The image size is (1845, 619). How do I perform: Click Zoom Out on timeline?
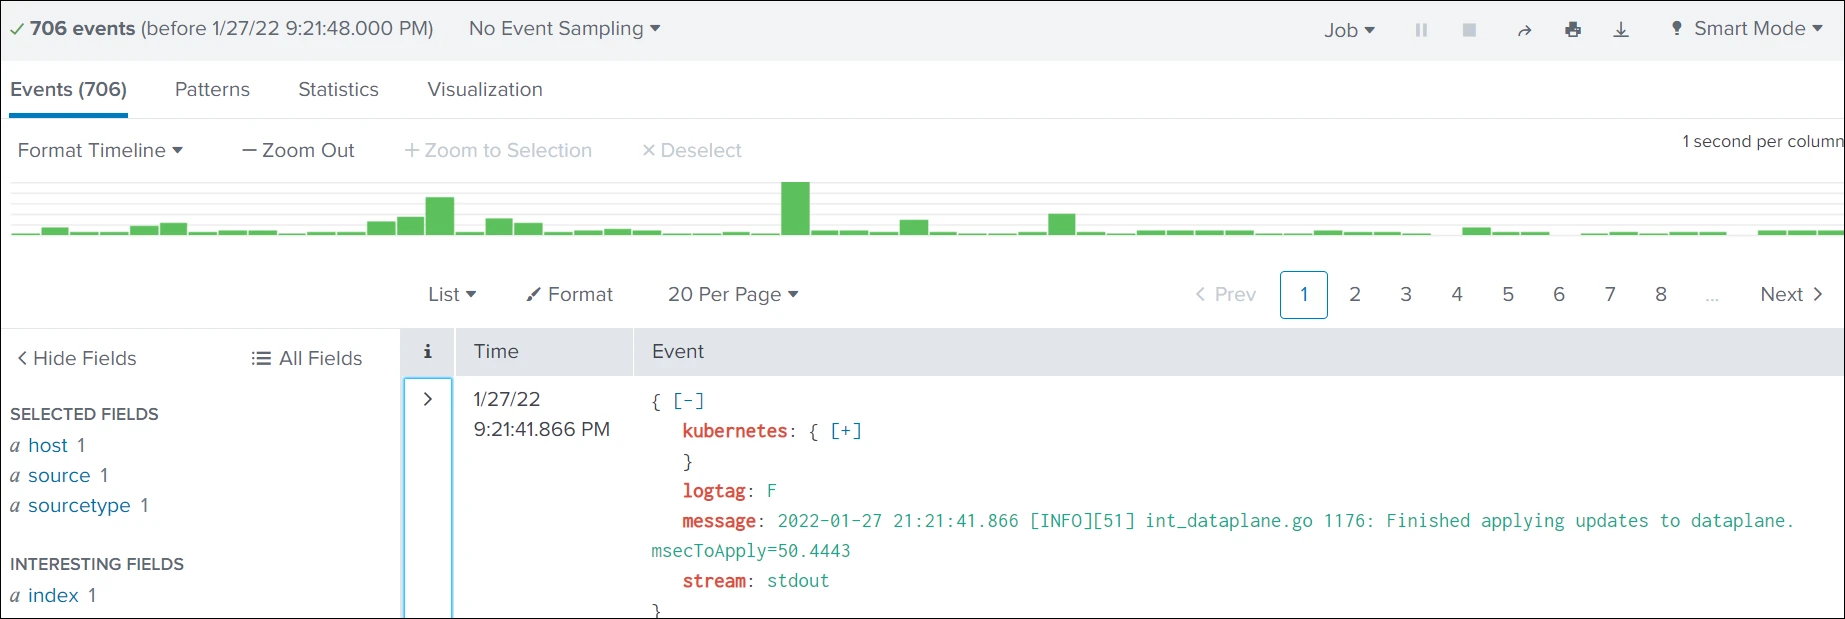pos(298,150)
